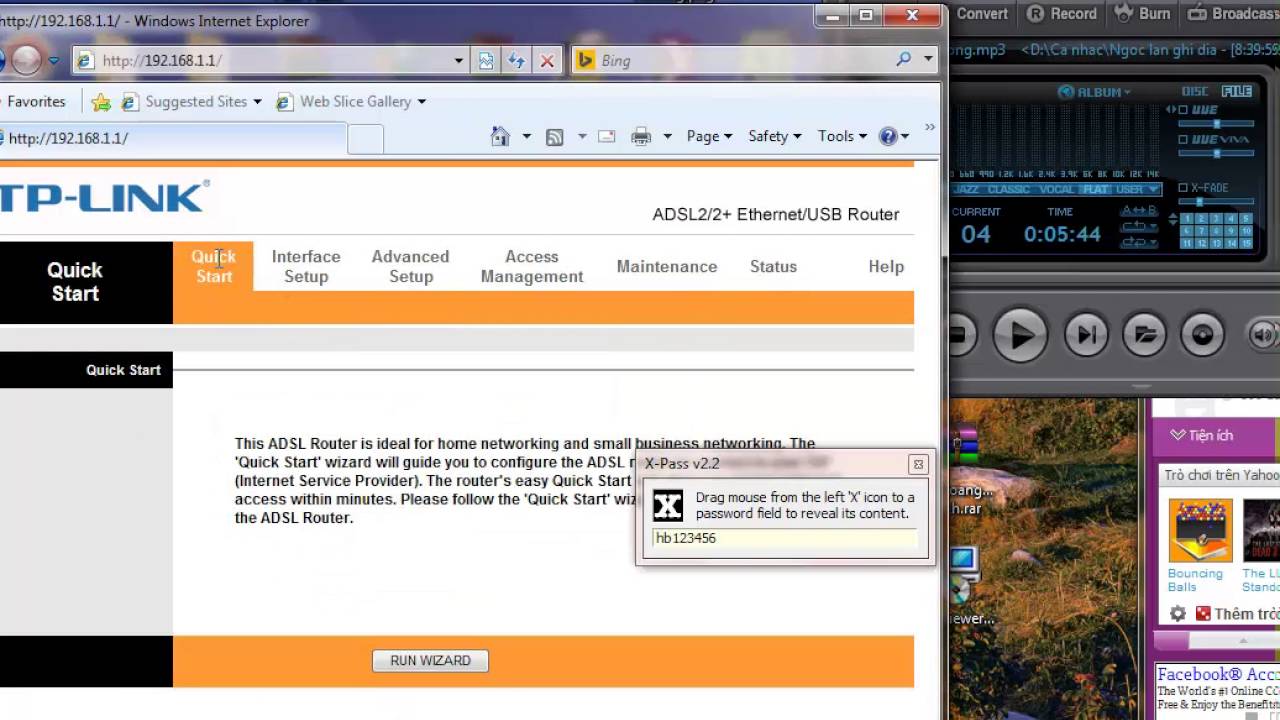Open the Status tab
This screenshot has width=1280, height=720.
[773, 266]
